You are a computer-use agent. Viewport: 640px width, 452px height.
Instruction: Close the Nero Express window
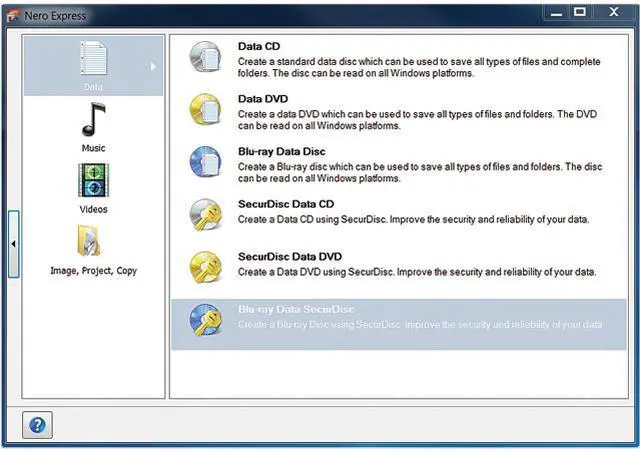click(x=614, y=12)
